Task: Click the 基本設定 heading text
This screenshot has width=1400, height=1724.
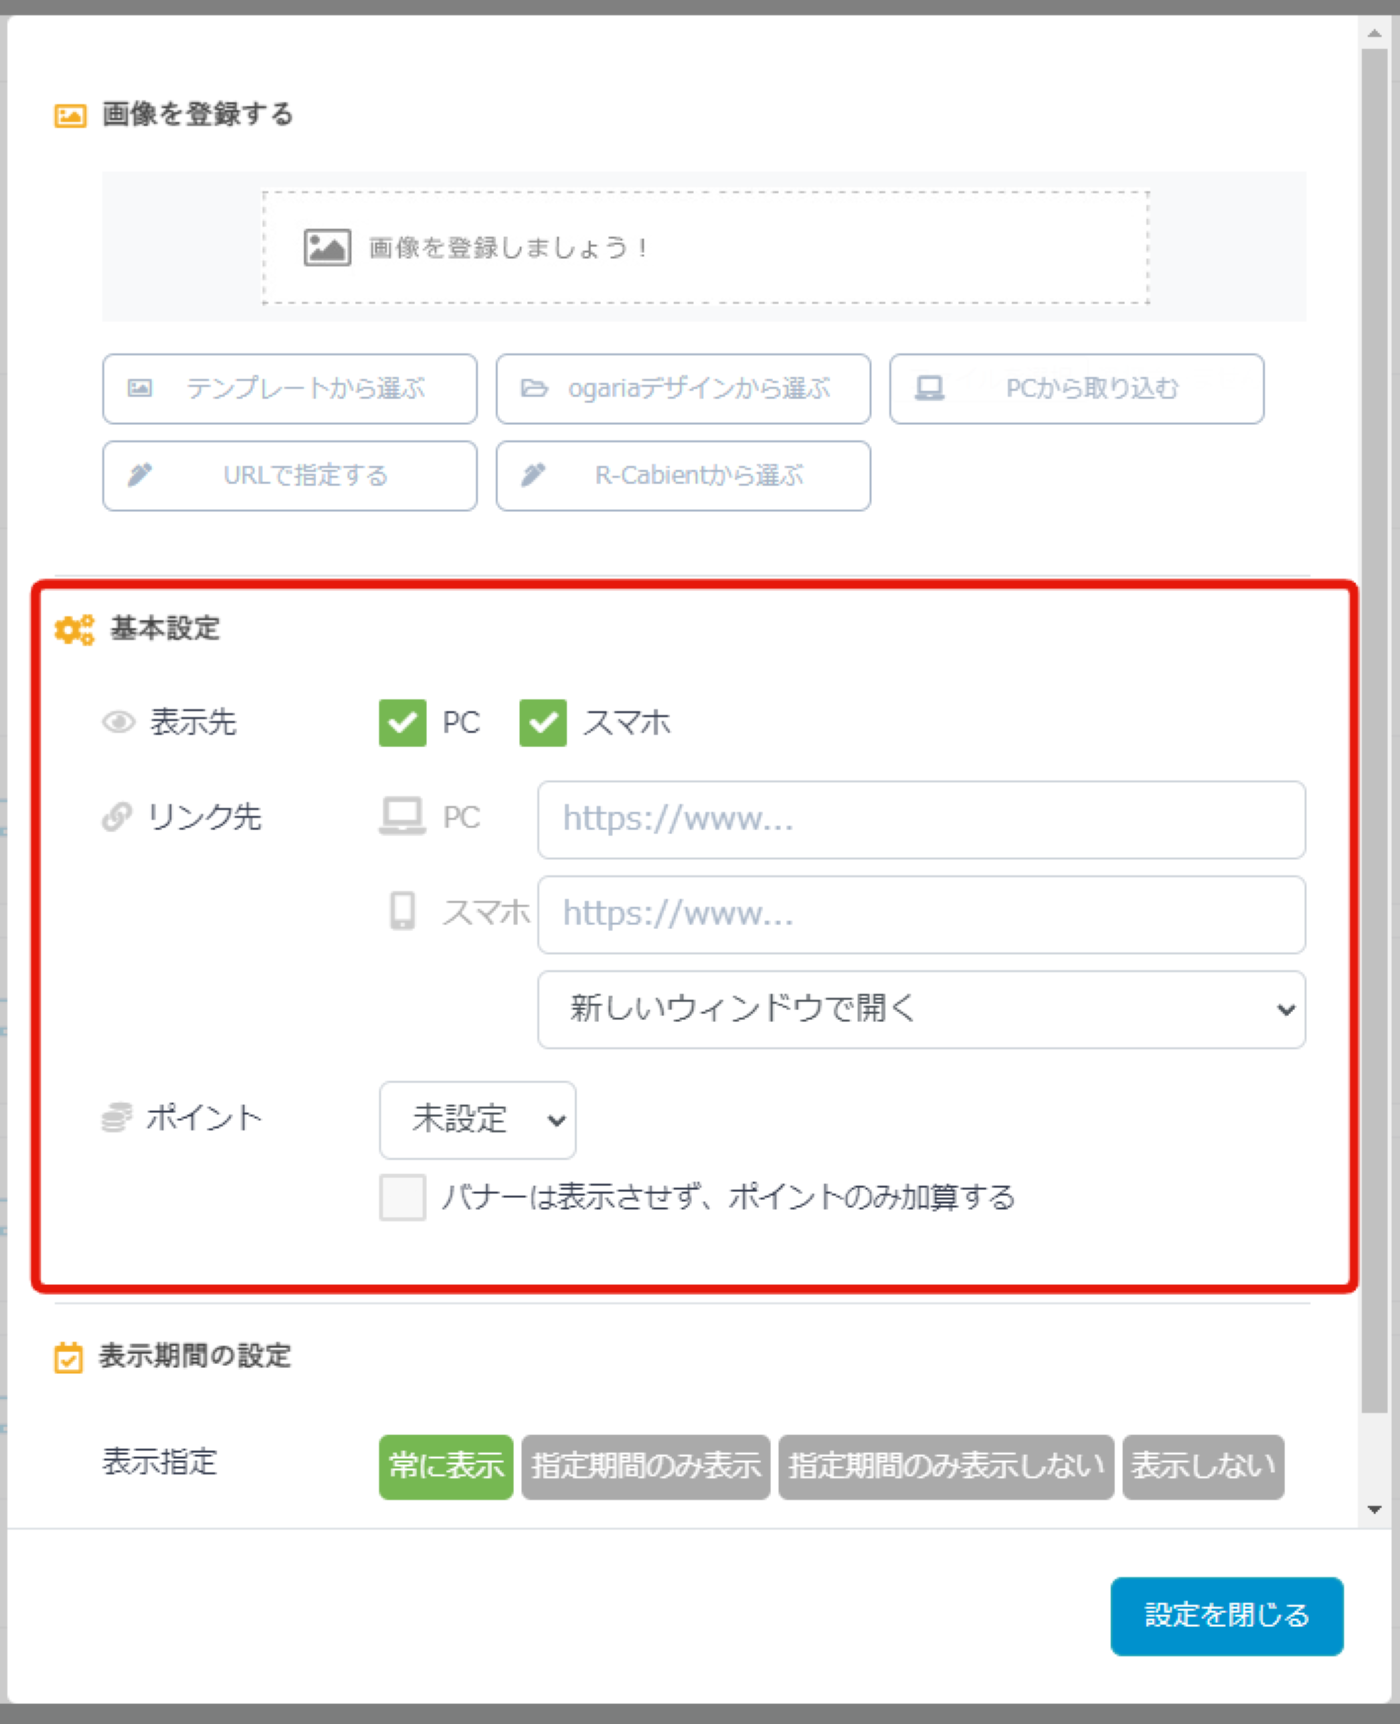Action: pyautogui.click(x=165, y=629)
